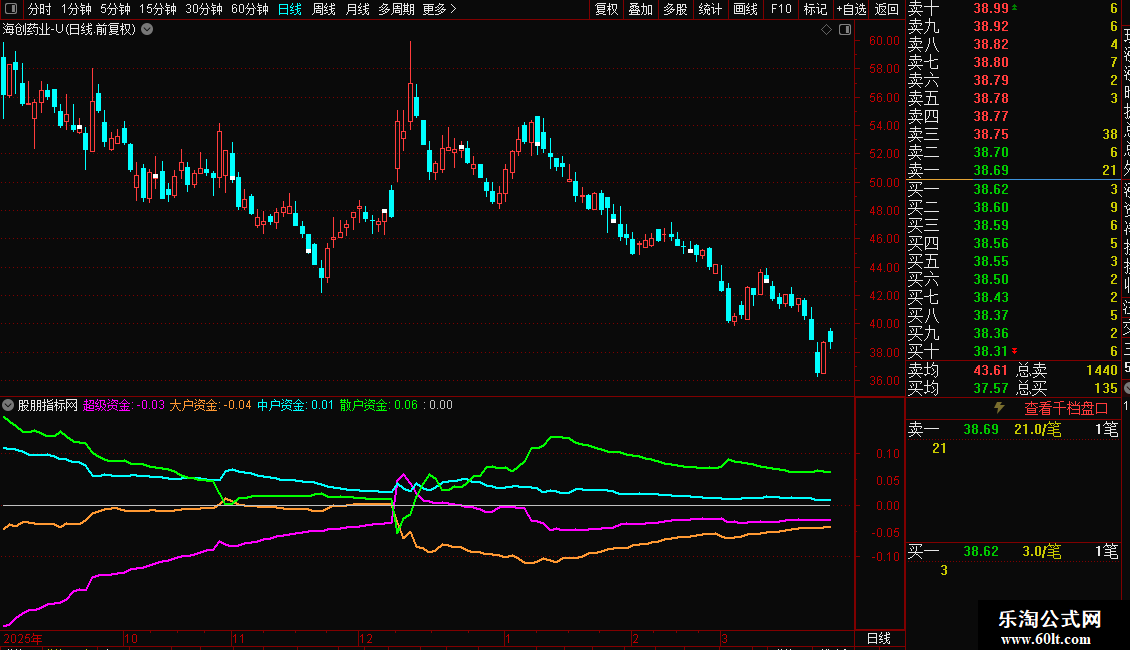Expand the 股朋指标网 indicator dropdown arrow

9,405
